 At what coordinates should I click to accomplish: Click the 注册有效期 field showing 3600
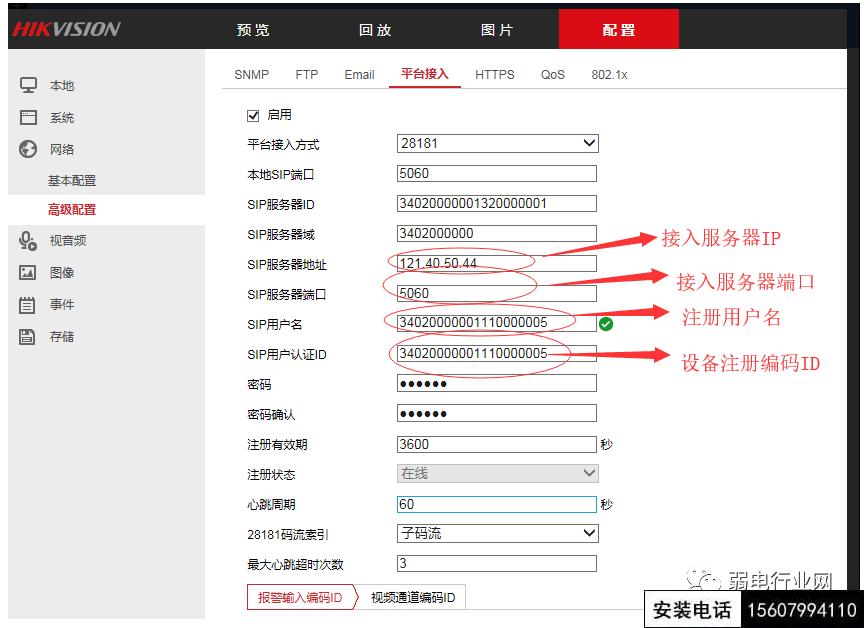tap(496, 445)
